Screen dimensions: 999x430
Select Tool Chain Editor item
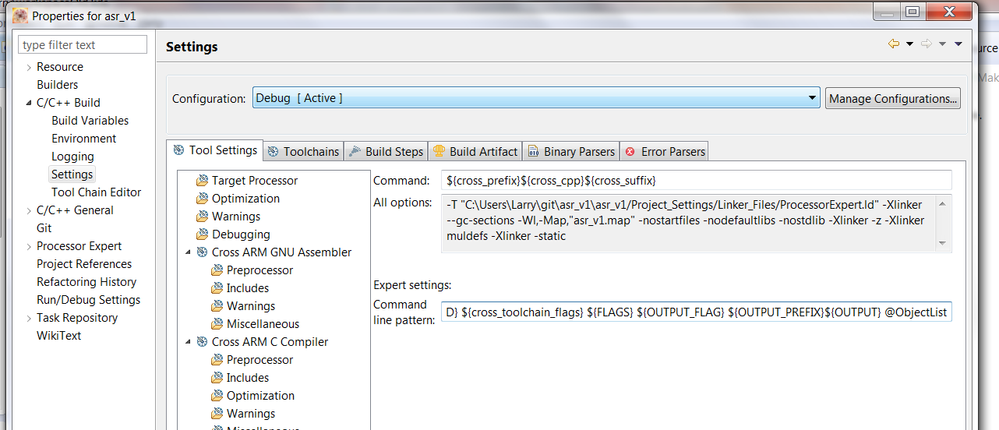[96, 192]
